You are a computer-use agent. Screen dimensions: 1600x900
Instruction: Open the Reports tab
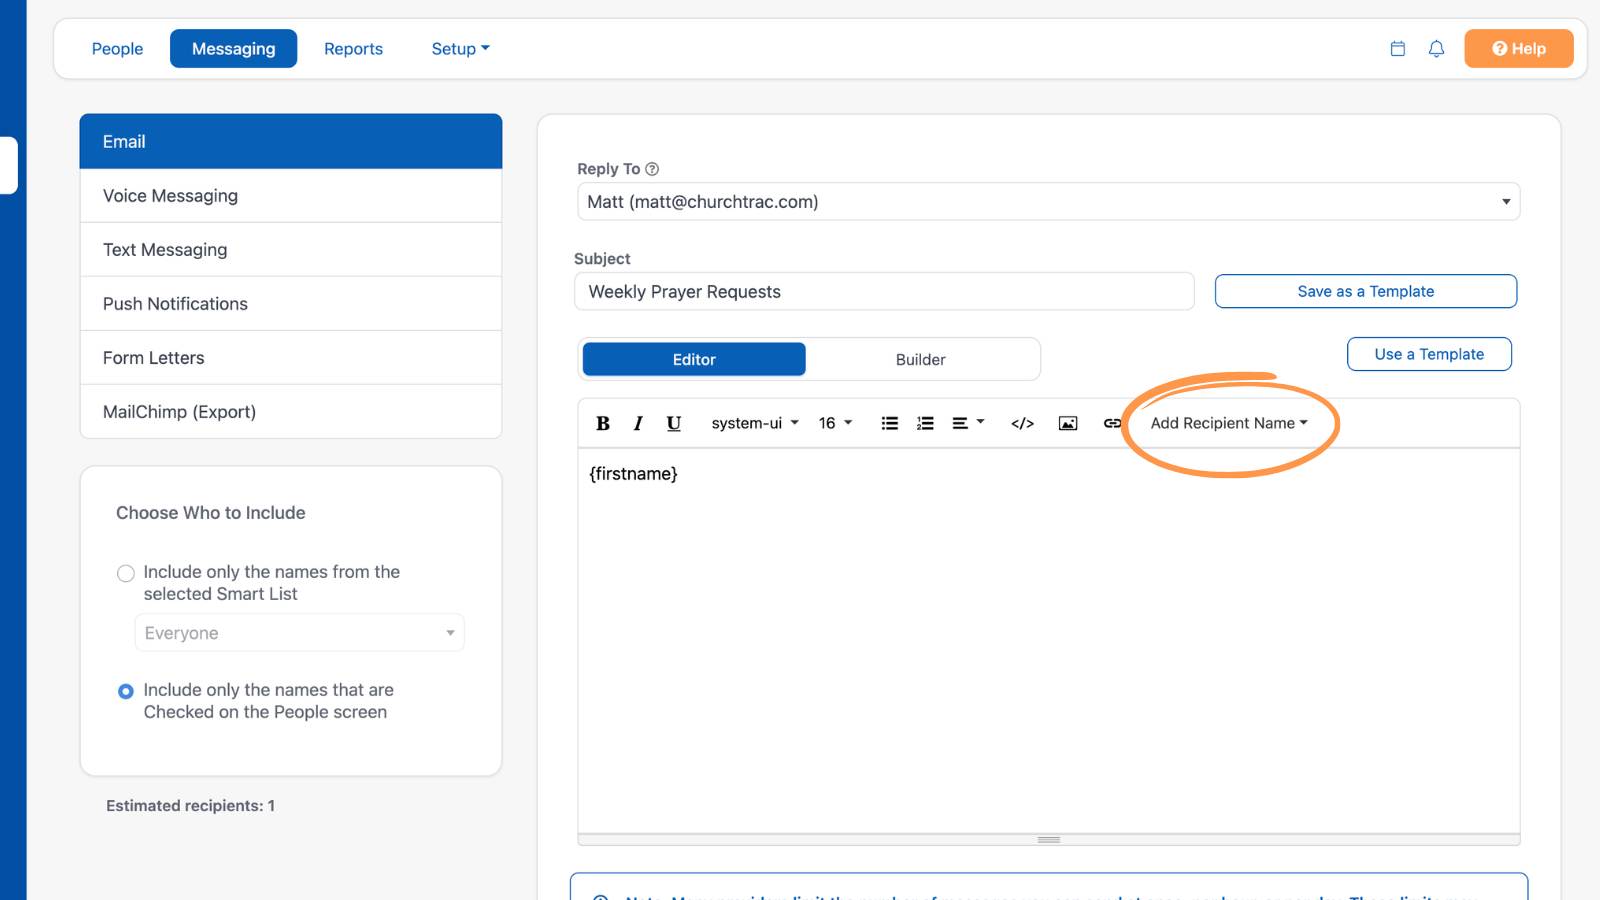pyautogui.click(x=353, y=48)
